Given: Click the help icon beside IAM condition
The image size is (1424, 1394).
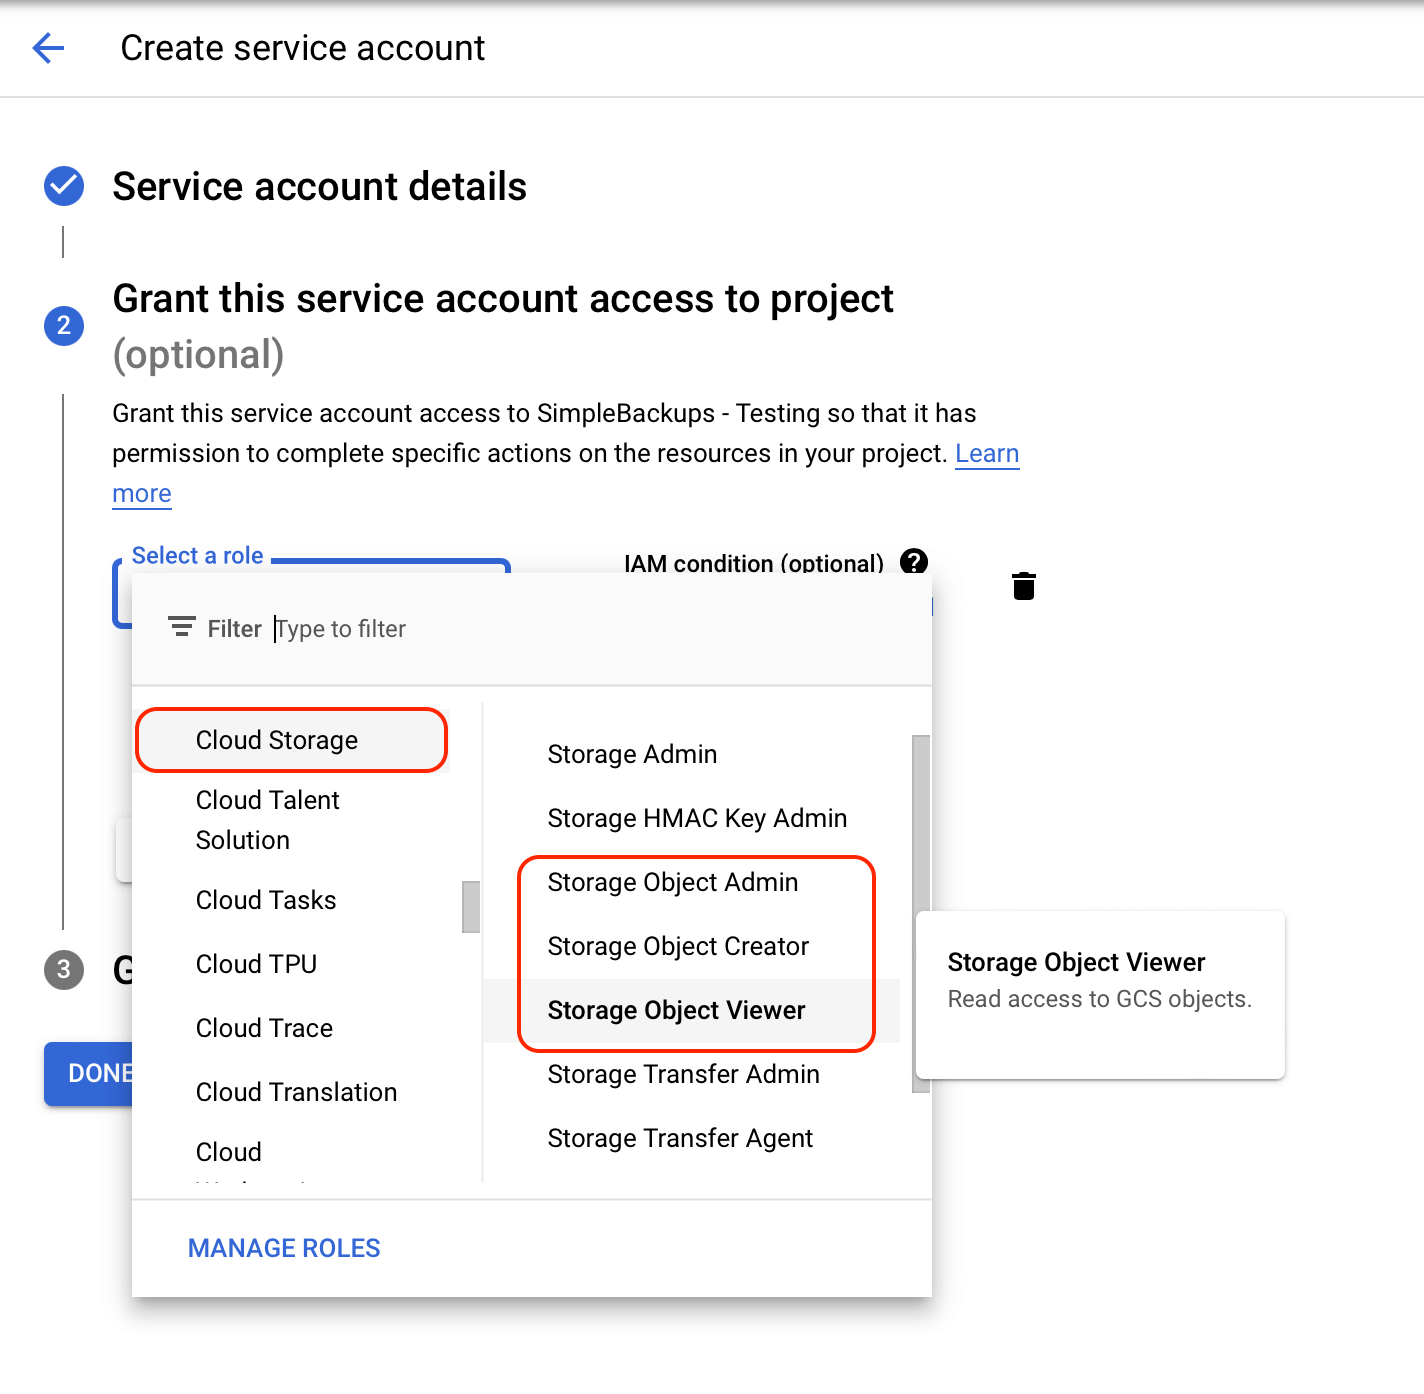Looking at the screenshot, I should [914, 562].
